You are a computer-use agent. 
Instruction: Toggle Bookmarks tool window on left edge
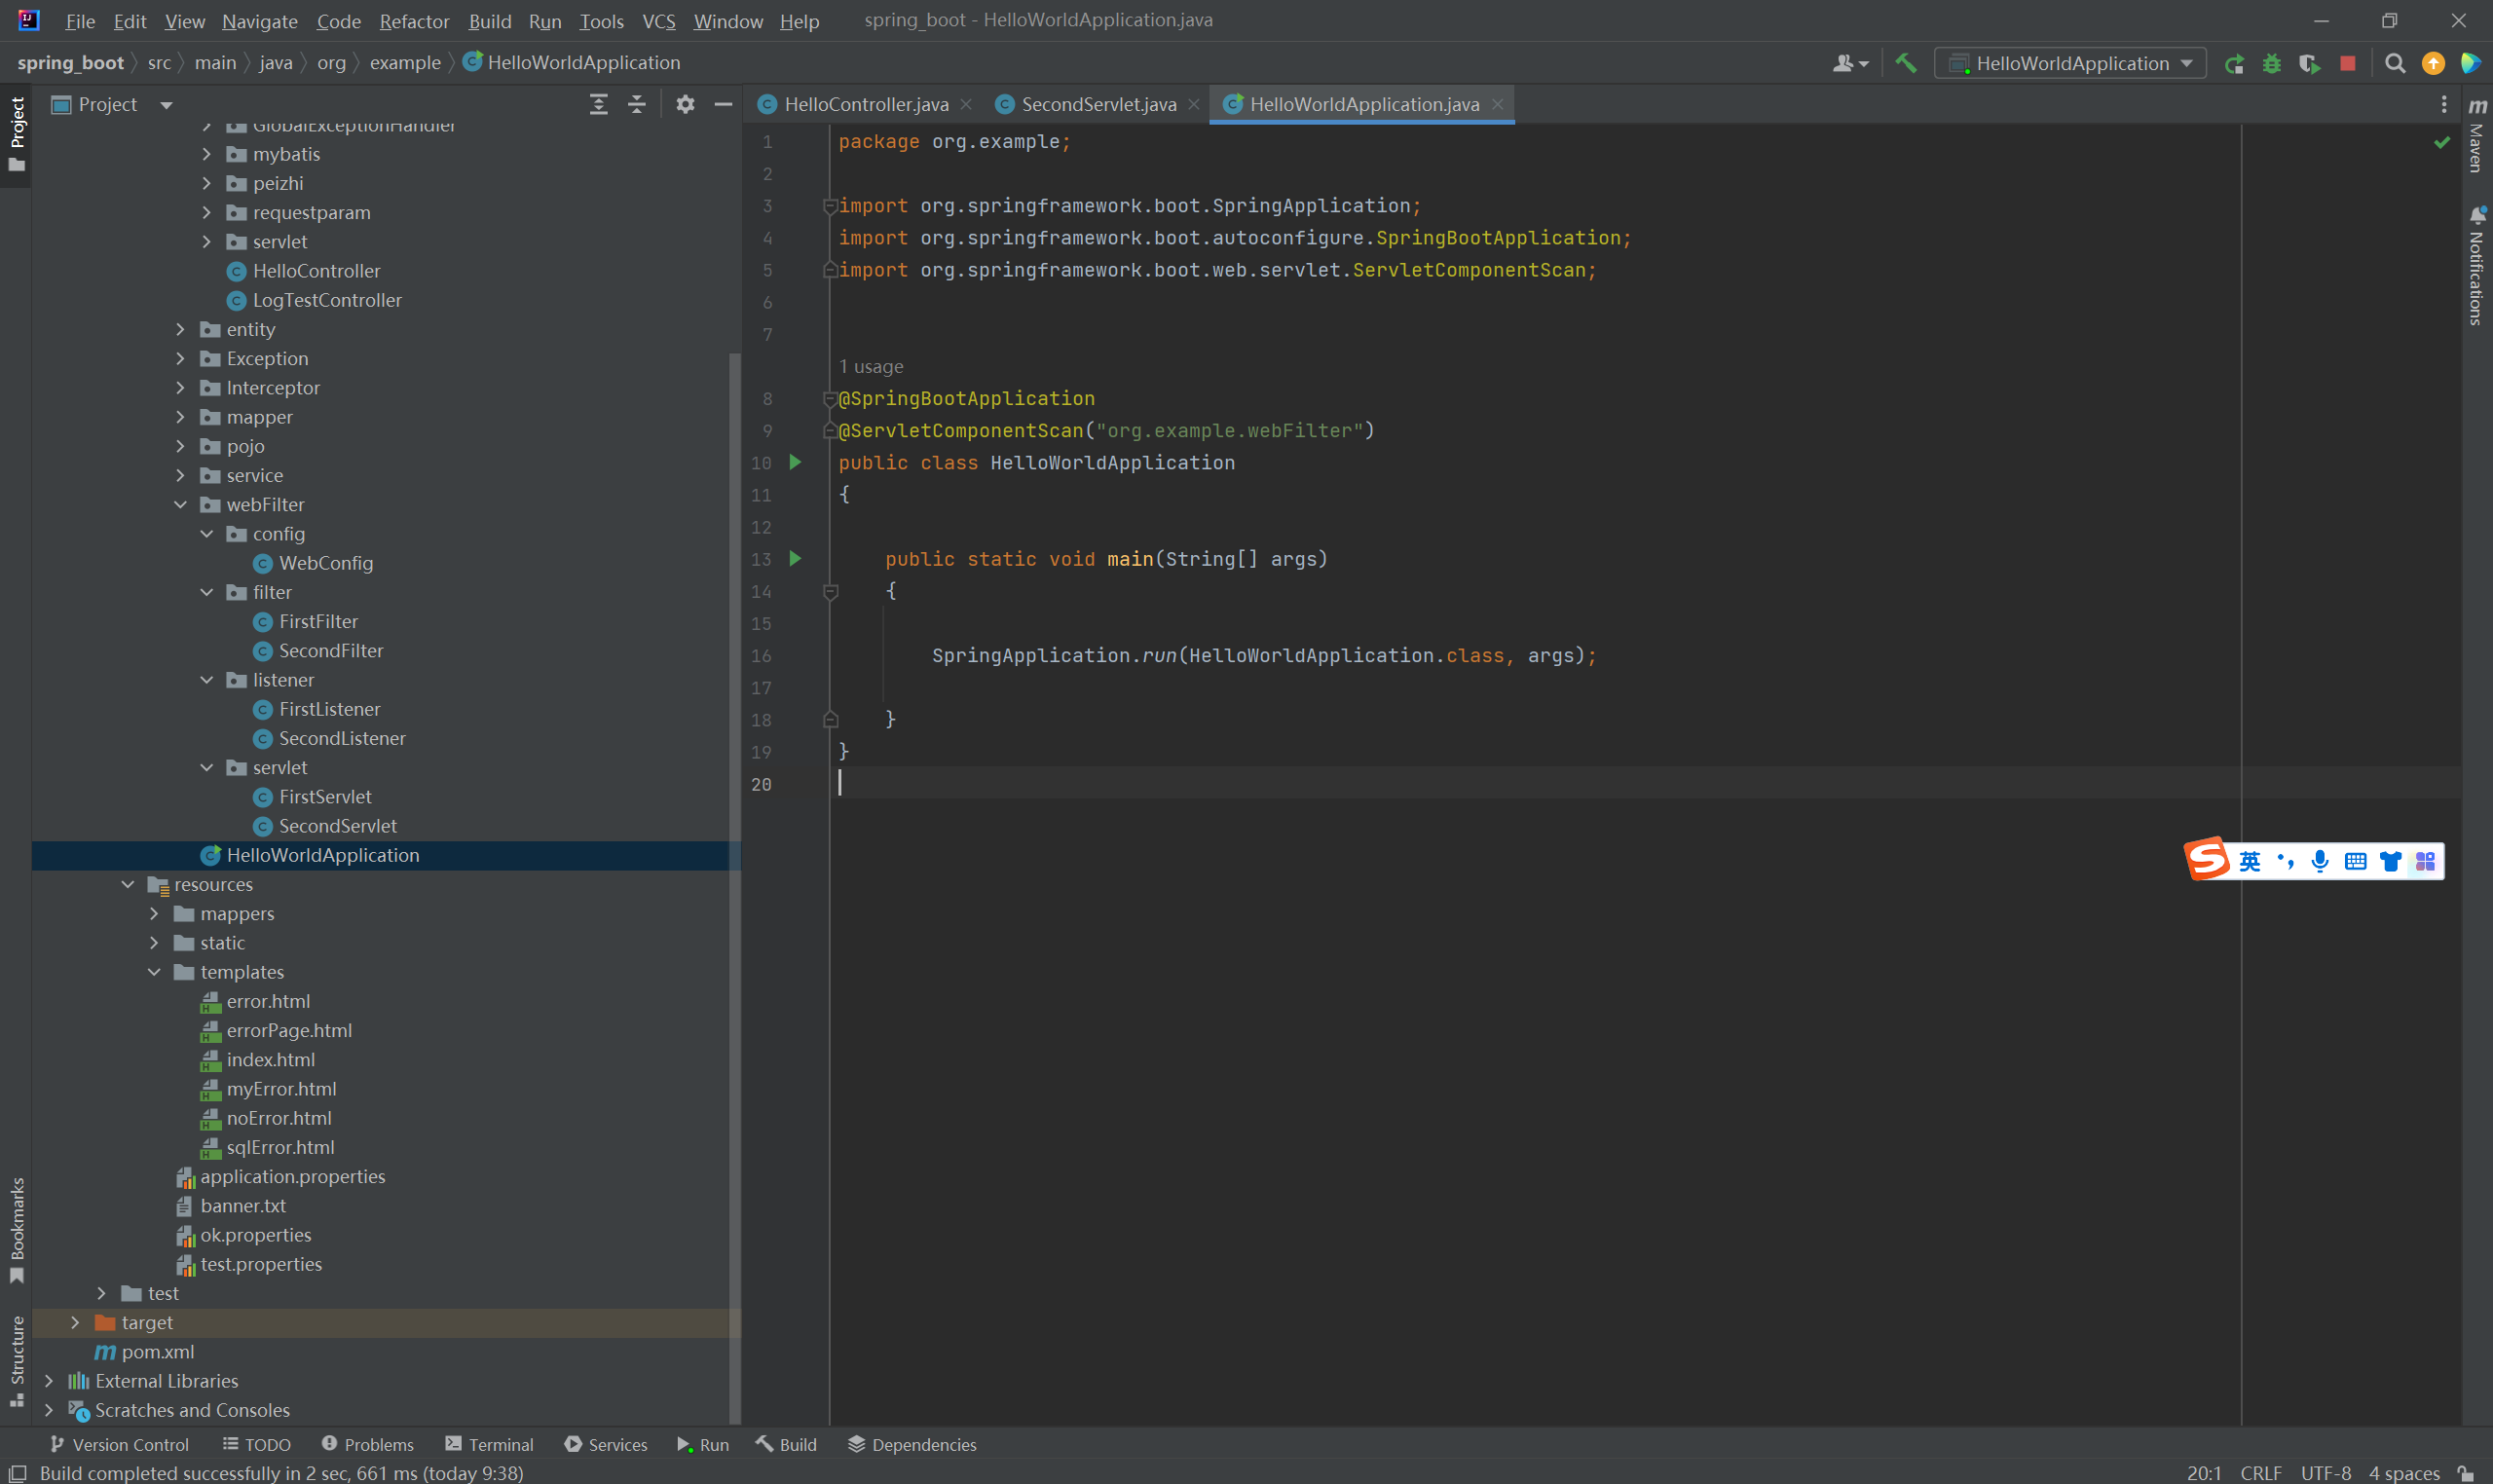[16, 1229]
